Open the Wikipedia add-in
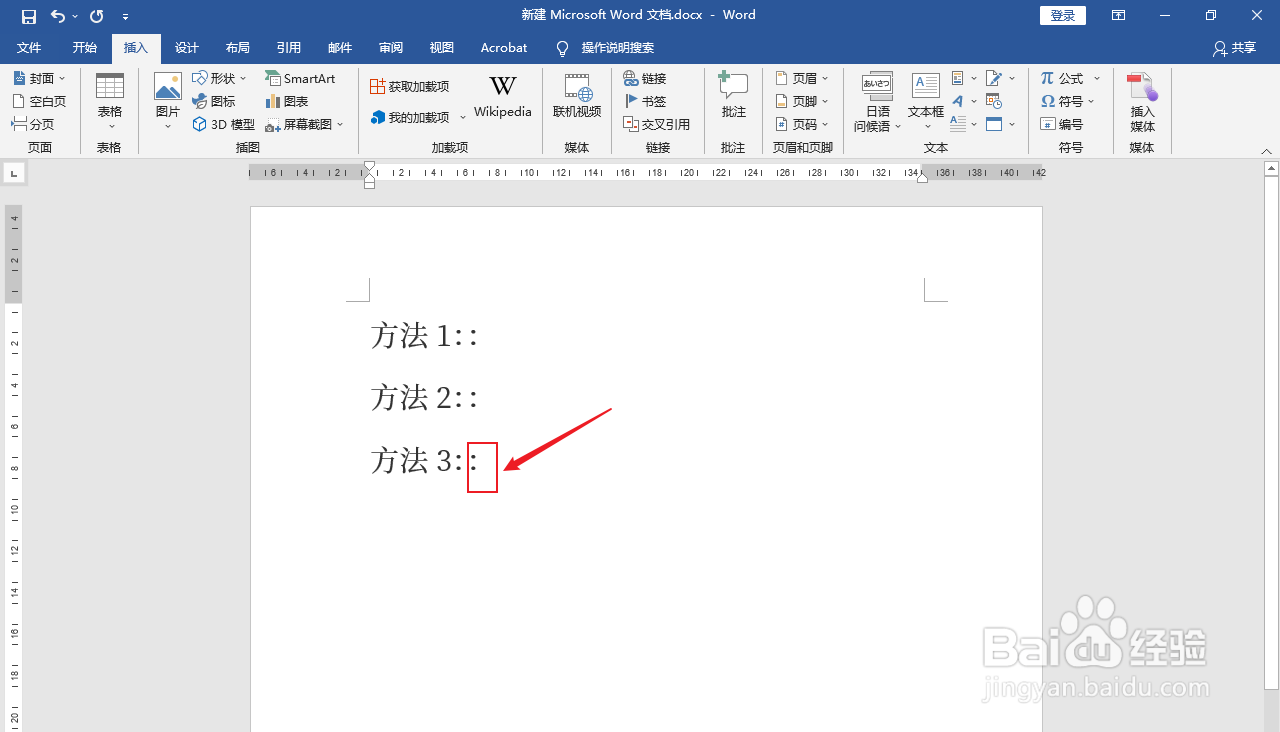The image size is (1280, 732). click(x=503, y=98)
